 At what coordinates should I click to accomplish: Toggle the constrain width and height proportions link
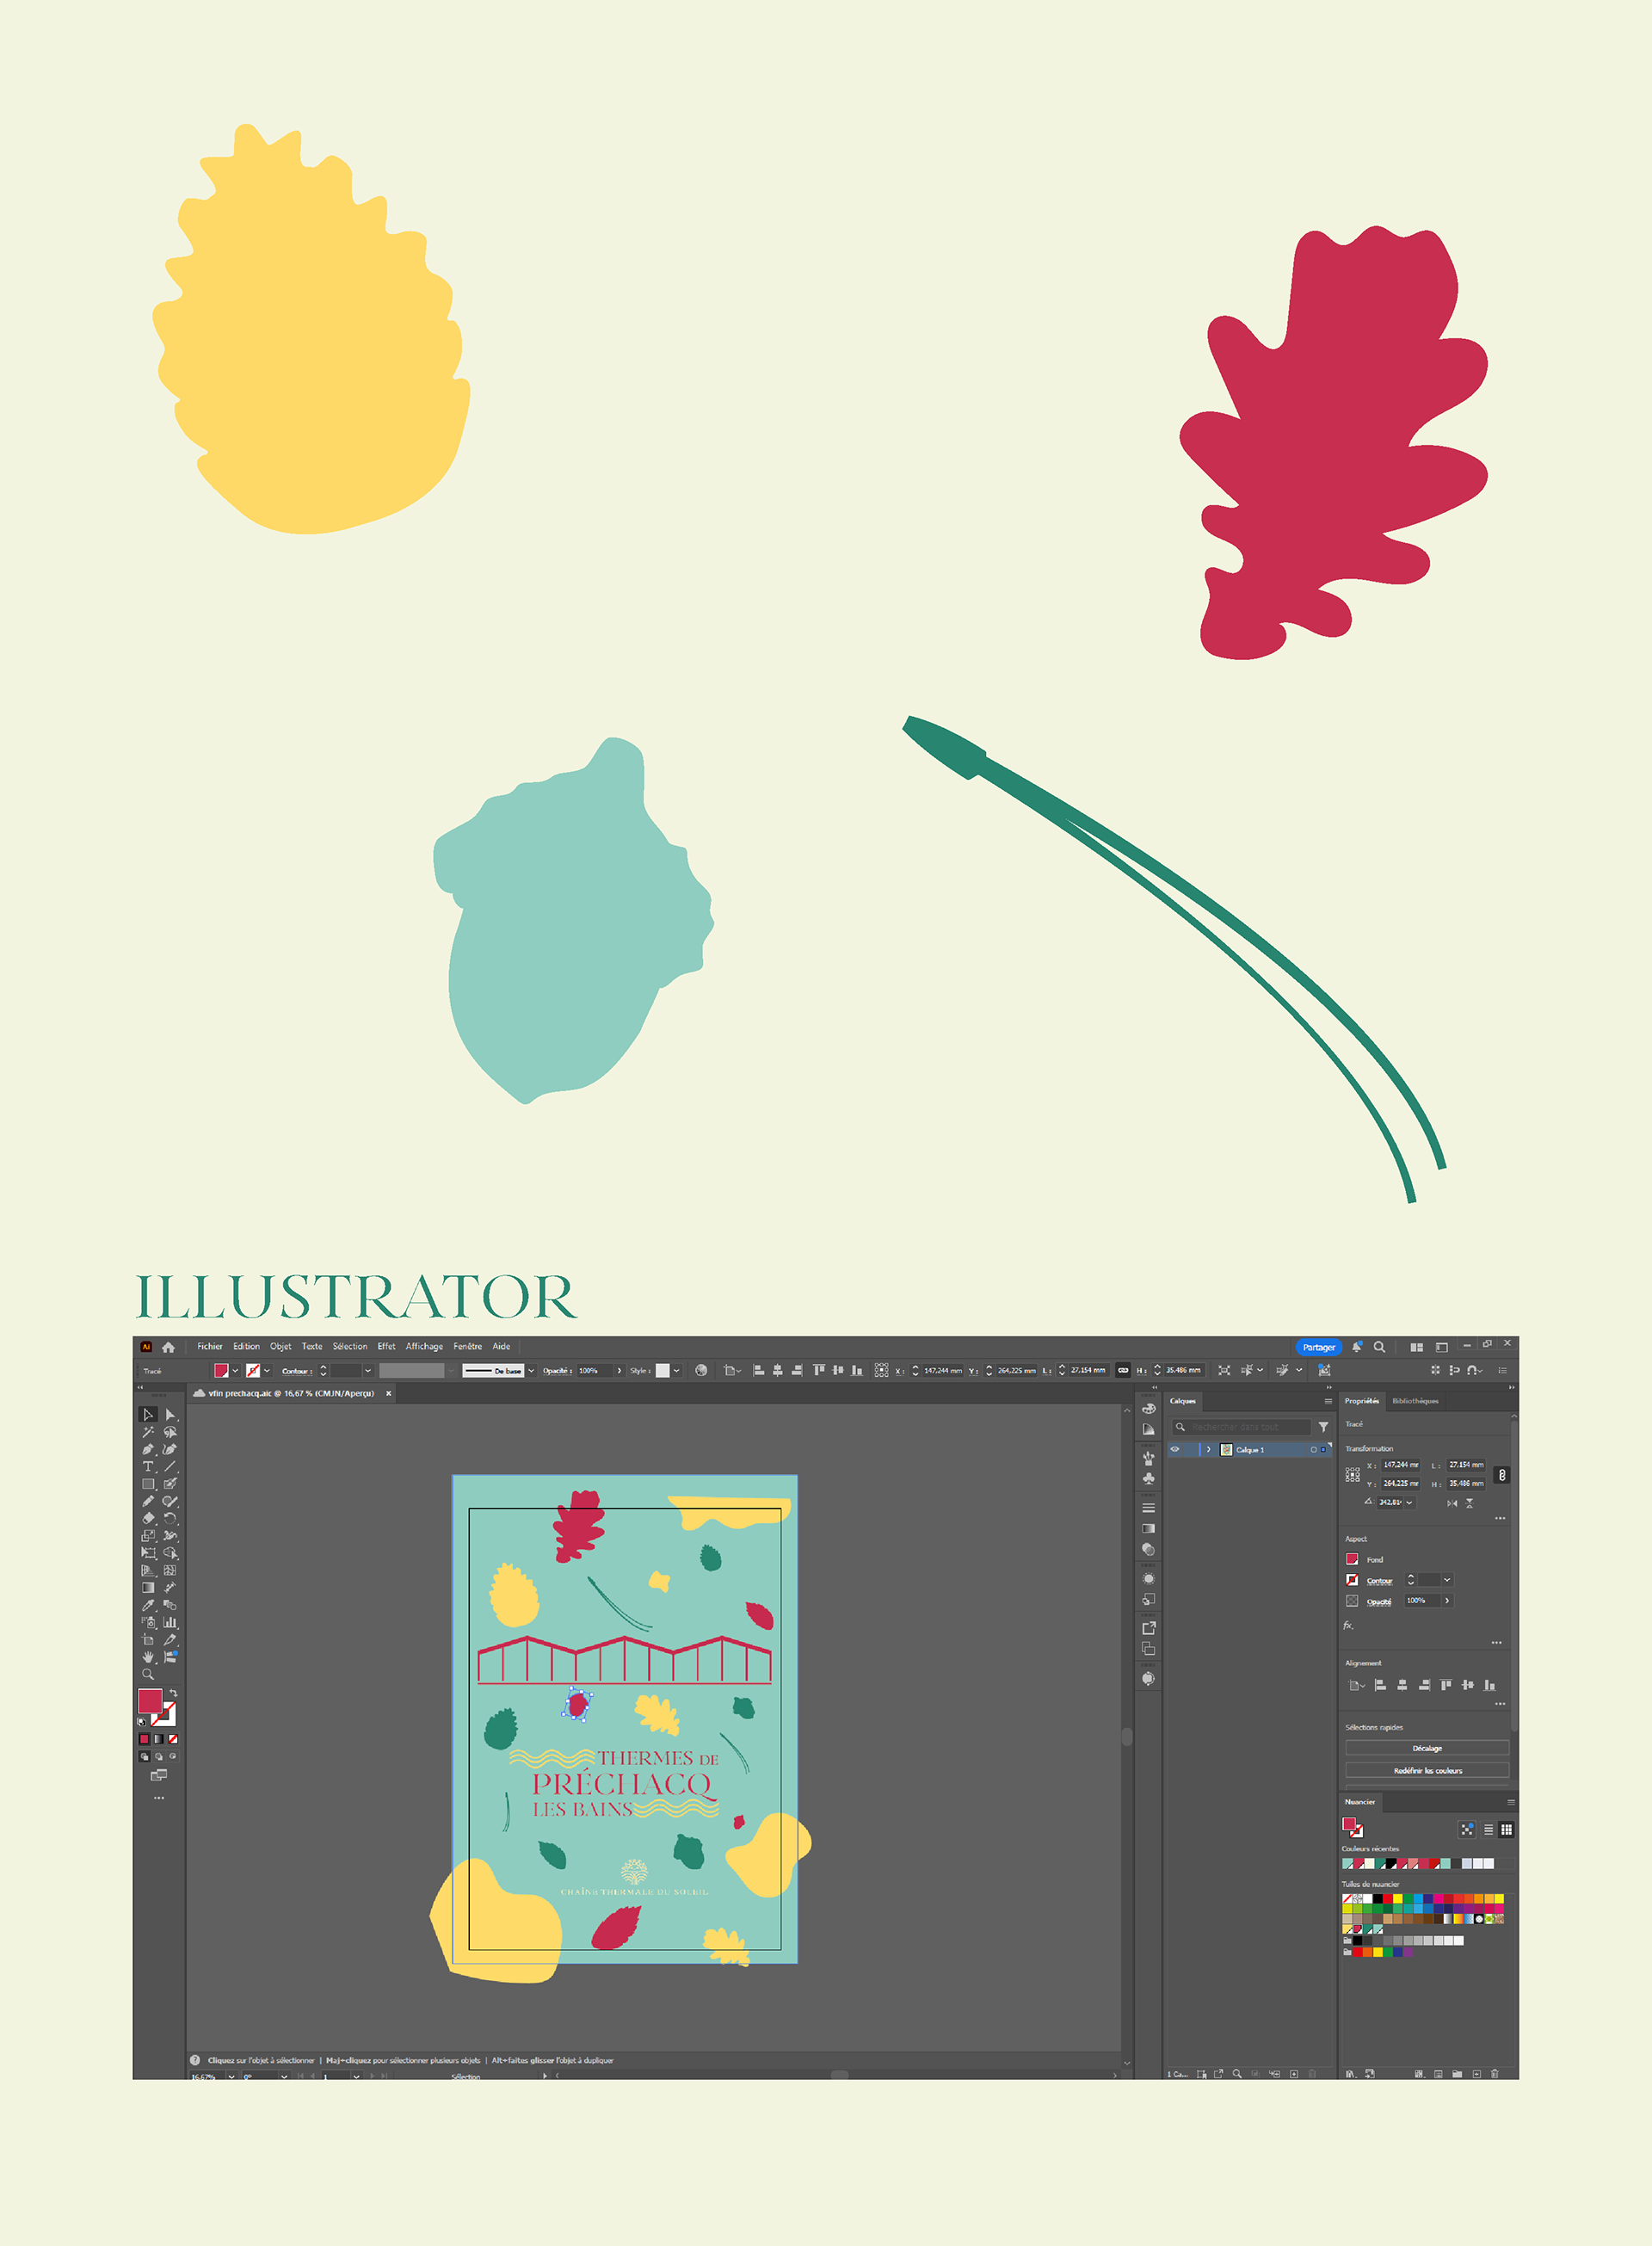click(1501, 1475)
